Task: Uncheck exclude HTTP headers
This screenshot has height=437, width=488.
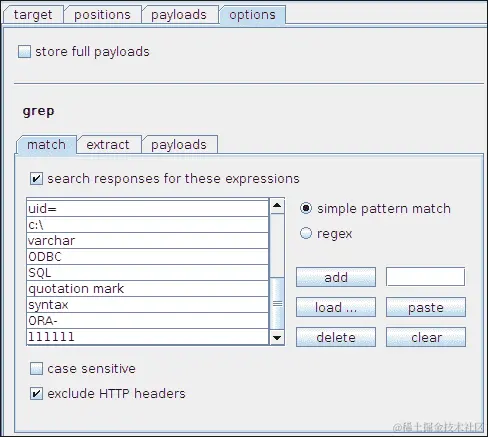Action: (36, 394)
